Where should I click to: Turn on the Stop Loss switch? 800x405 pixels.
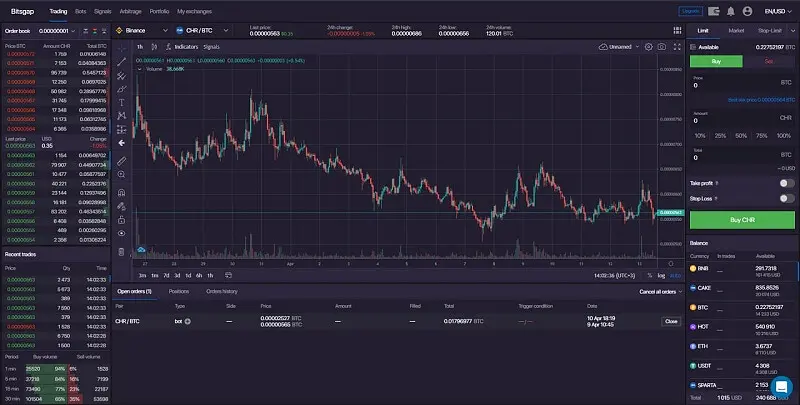pyautogui.click(x=787, y=198)
